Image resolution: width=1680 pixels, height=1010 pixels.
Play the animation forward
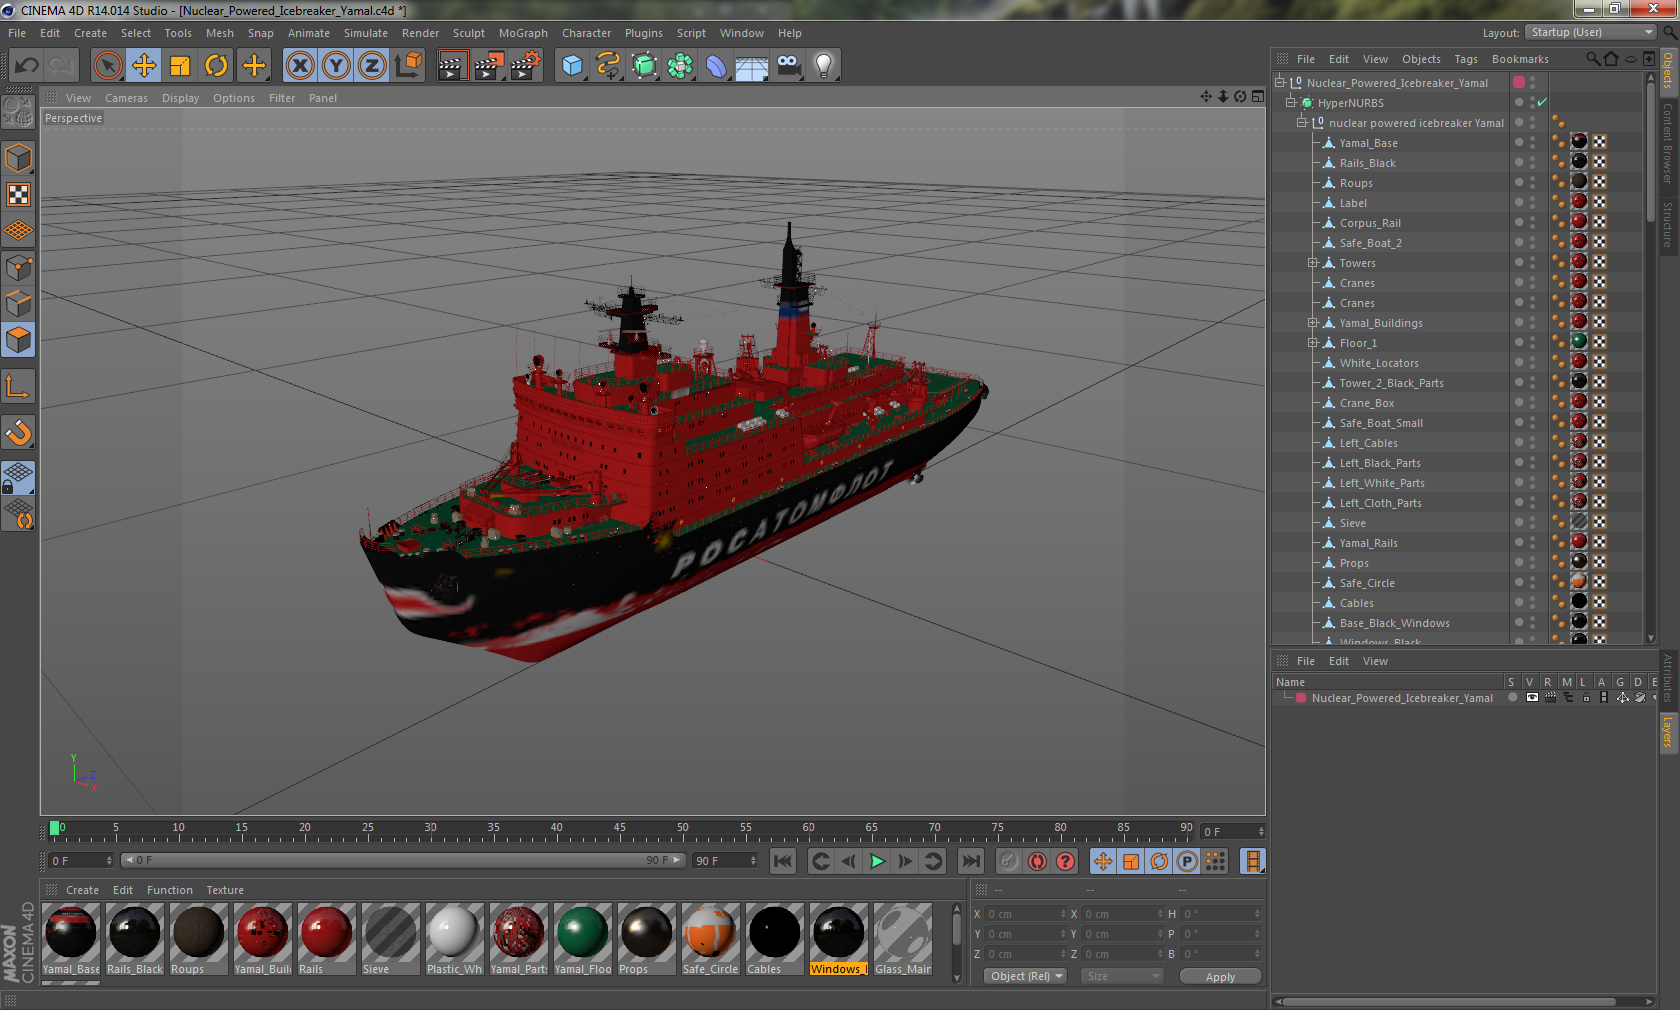click(877, 861)
